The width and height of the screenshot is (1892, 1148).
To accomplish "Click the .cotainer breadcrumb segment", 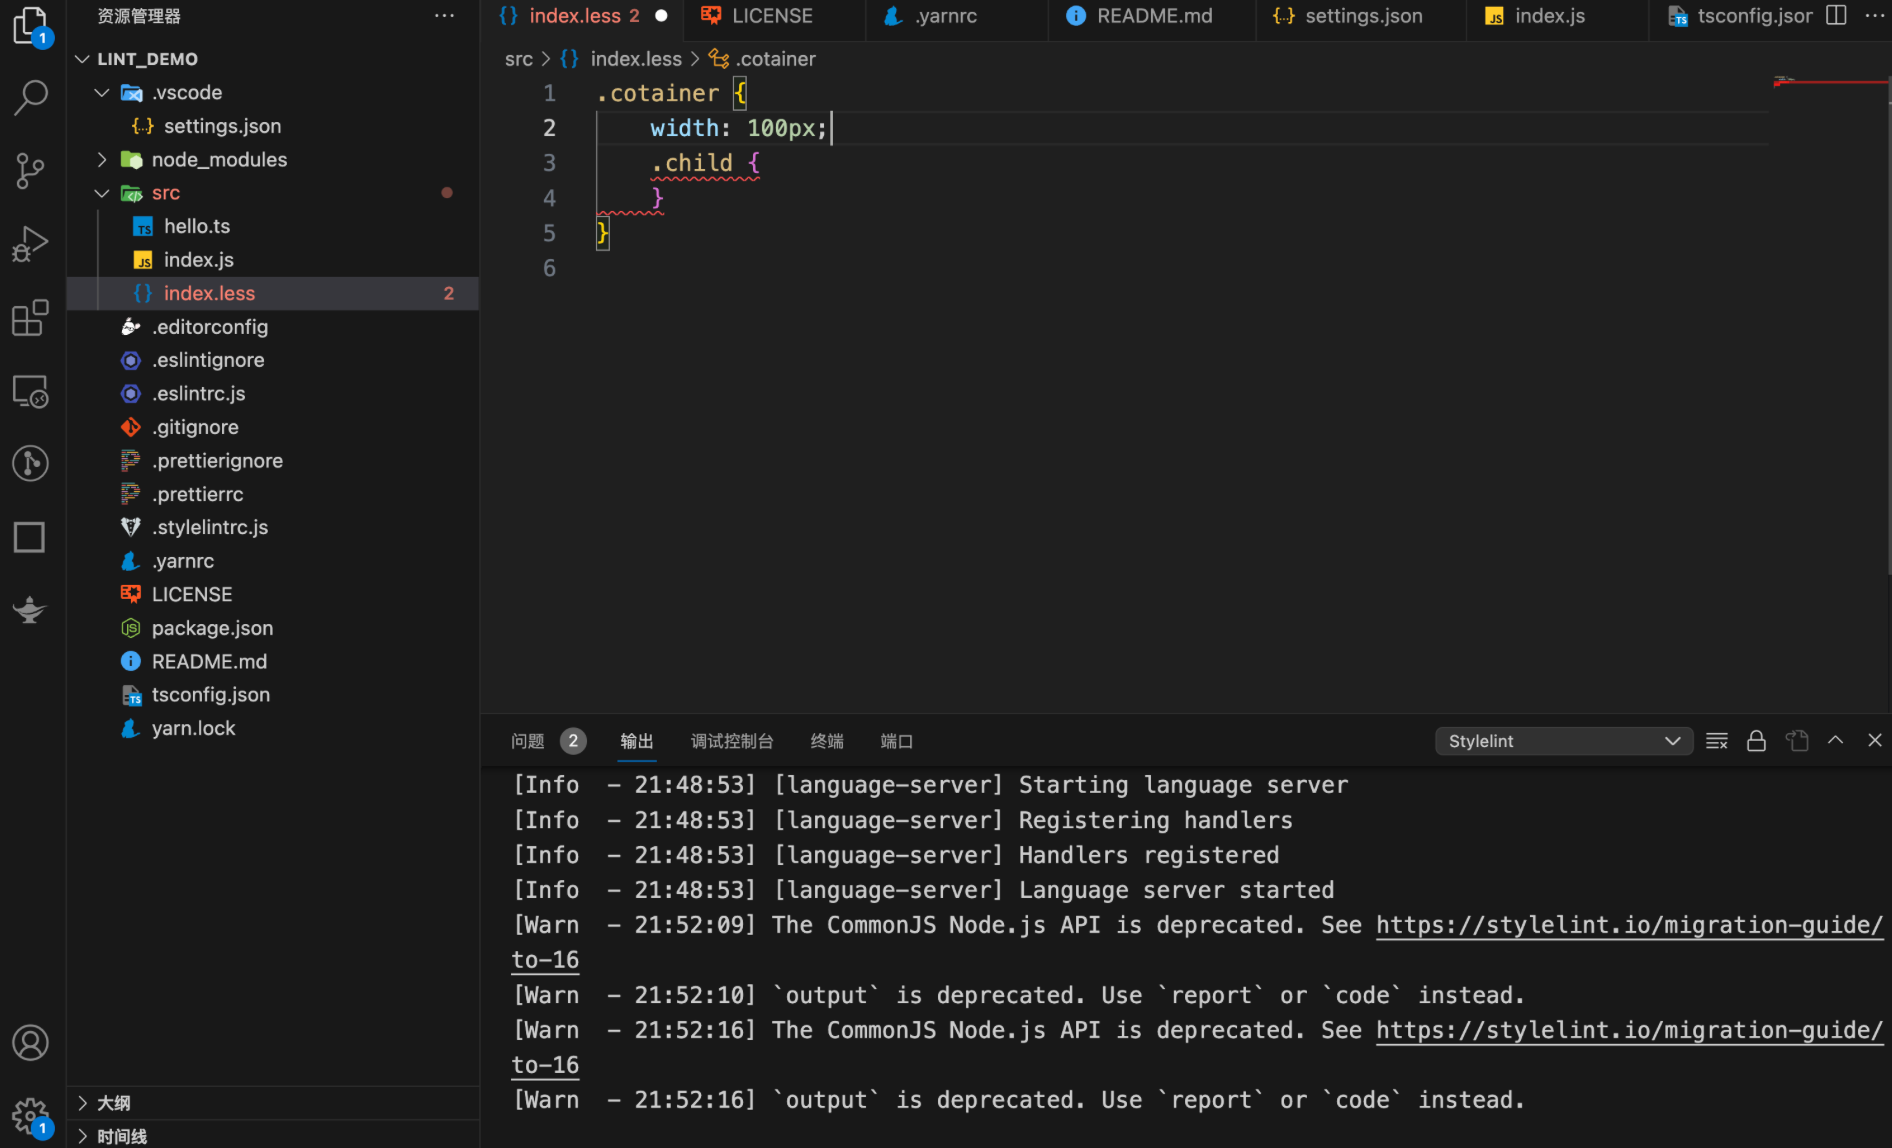I will pyautogui.click(x=763, y=59).
